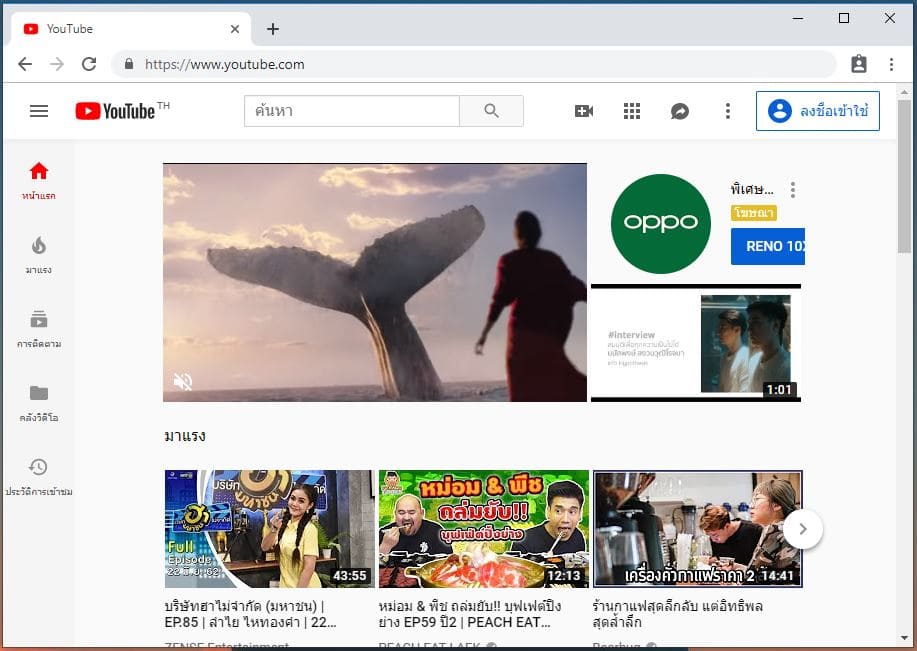The height and width of the screenshot is (651, 917).
Task: Close the YouTube tab
Action: coord(235,29)
